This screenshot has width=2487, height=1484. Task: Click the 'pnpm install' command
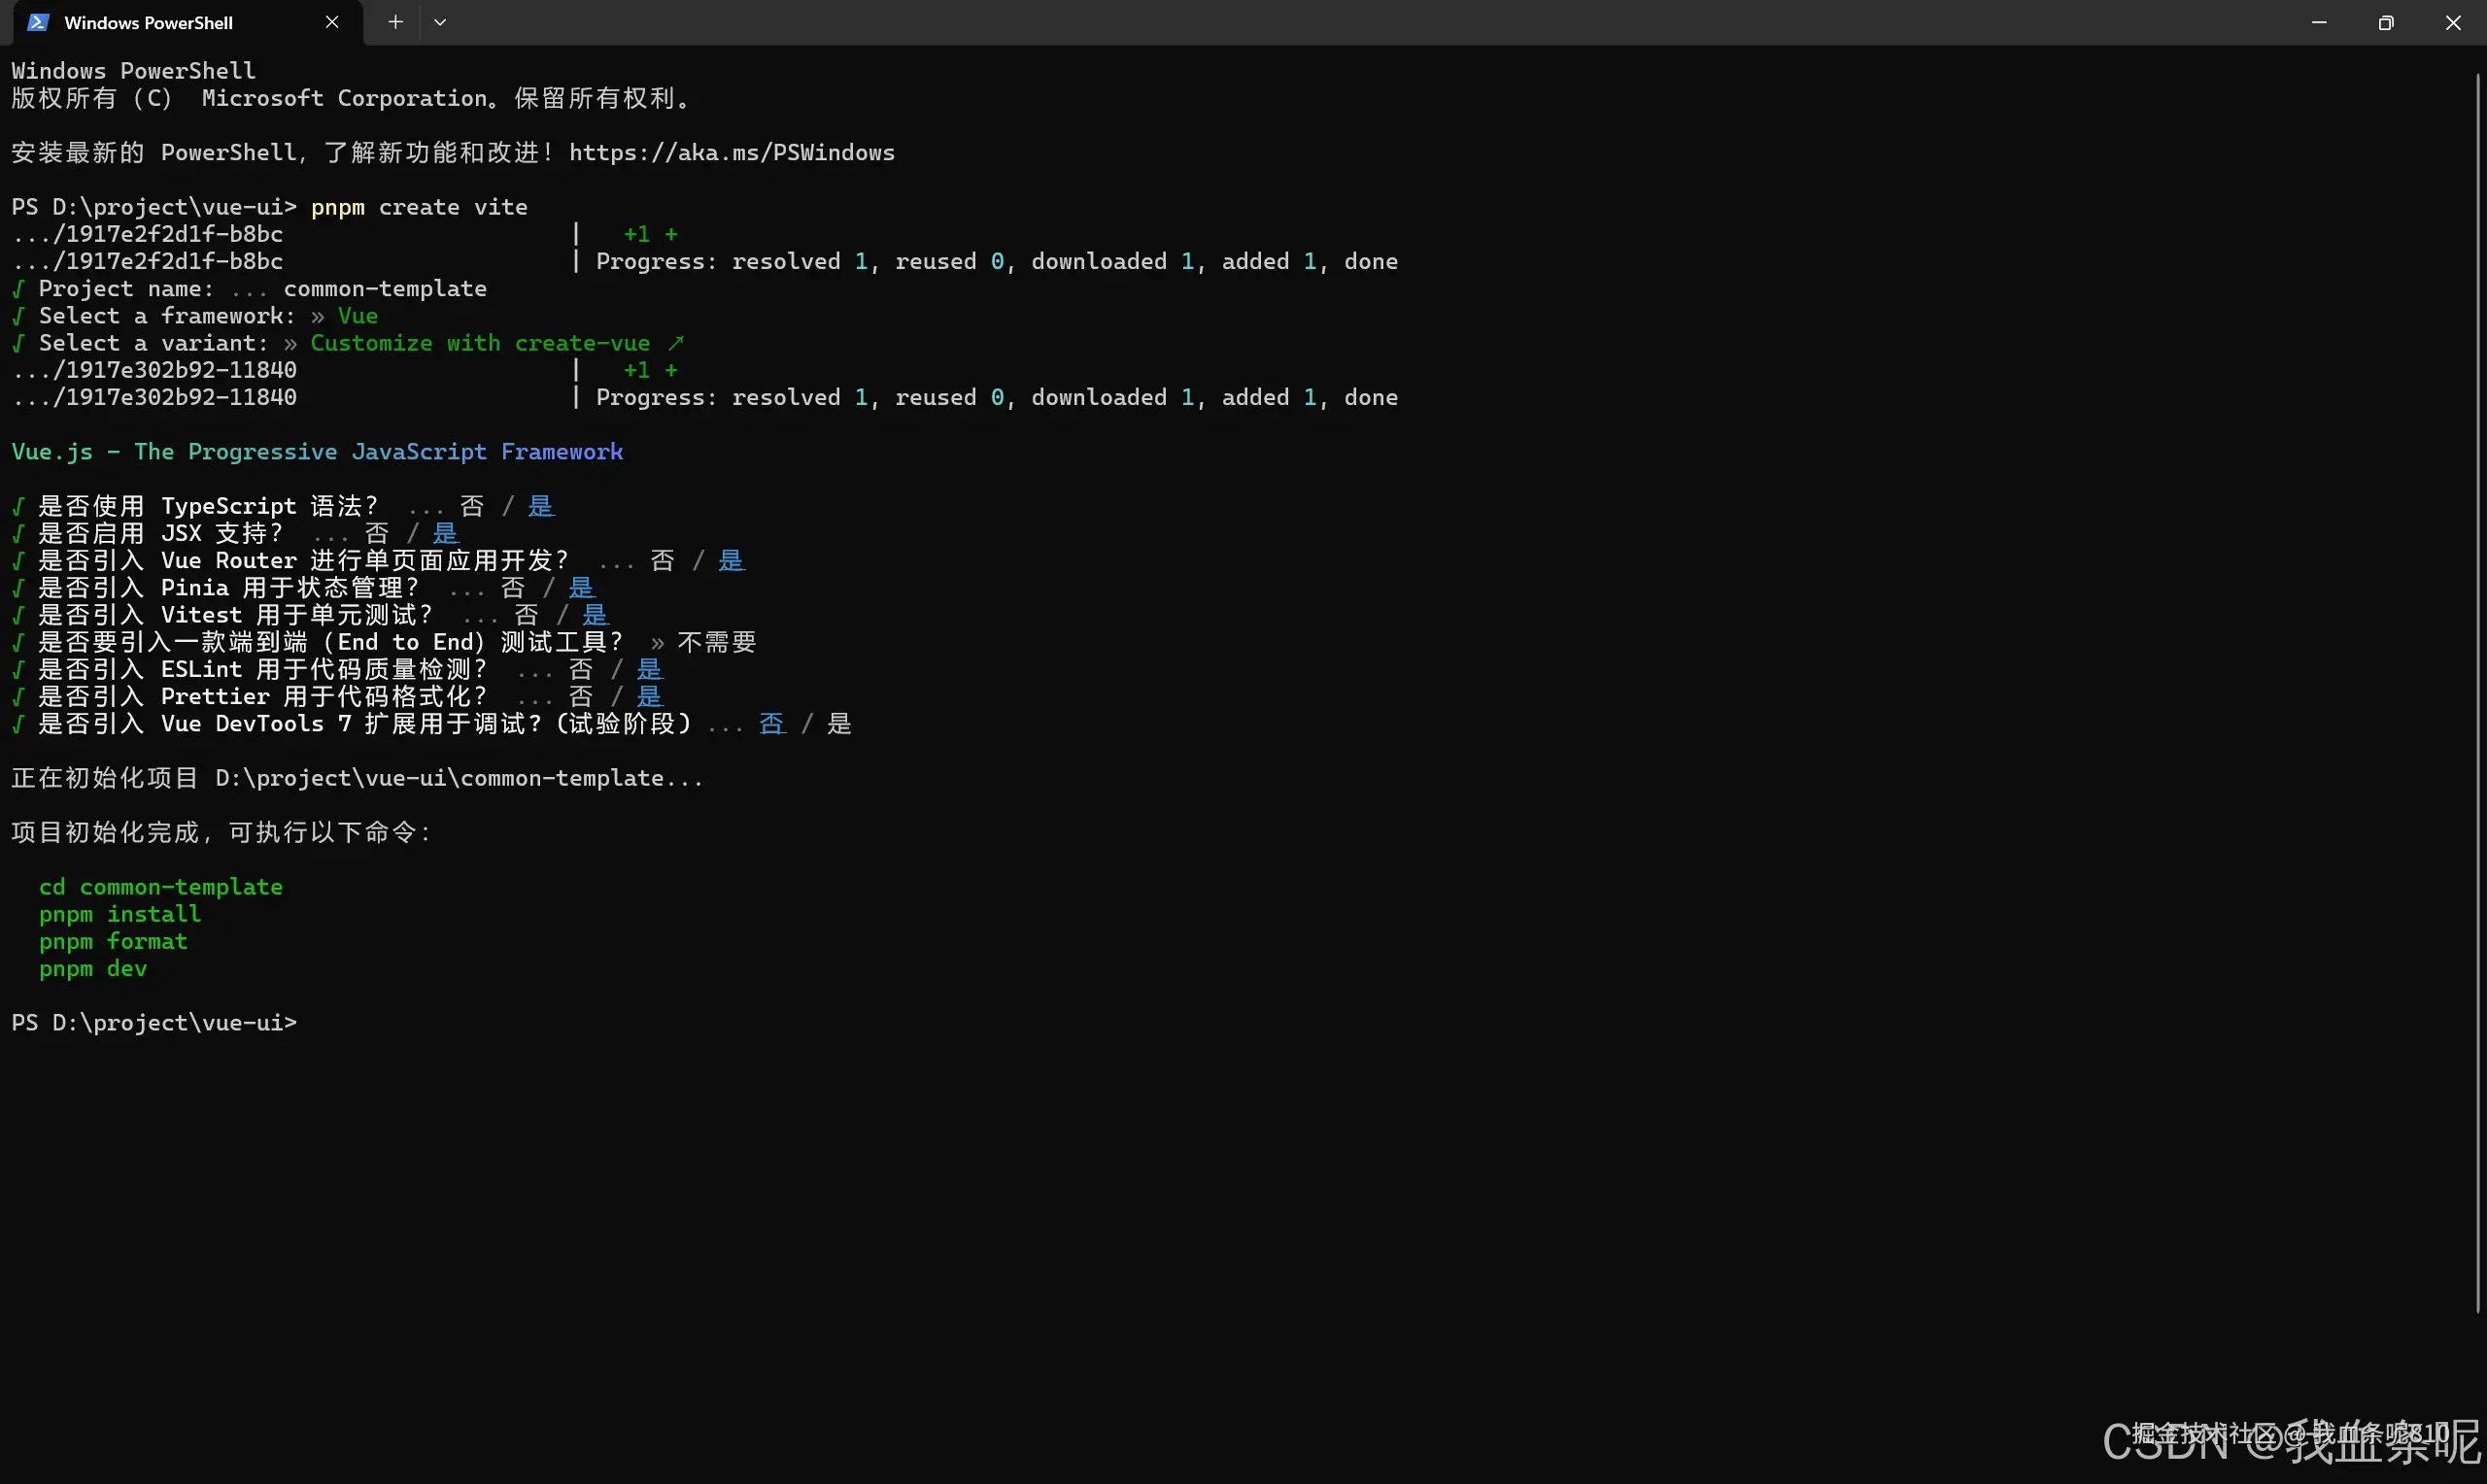point(120,914)
